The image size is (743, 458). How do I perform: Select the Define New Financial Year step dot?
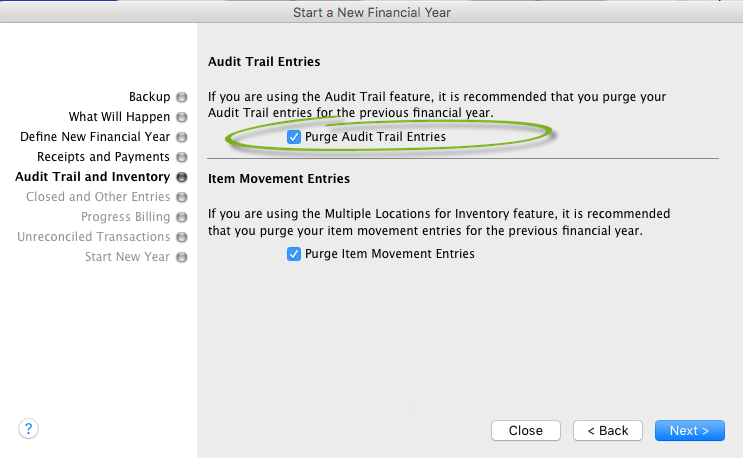pos(181,137)
